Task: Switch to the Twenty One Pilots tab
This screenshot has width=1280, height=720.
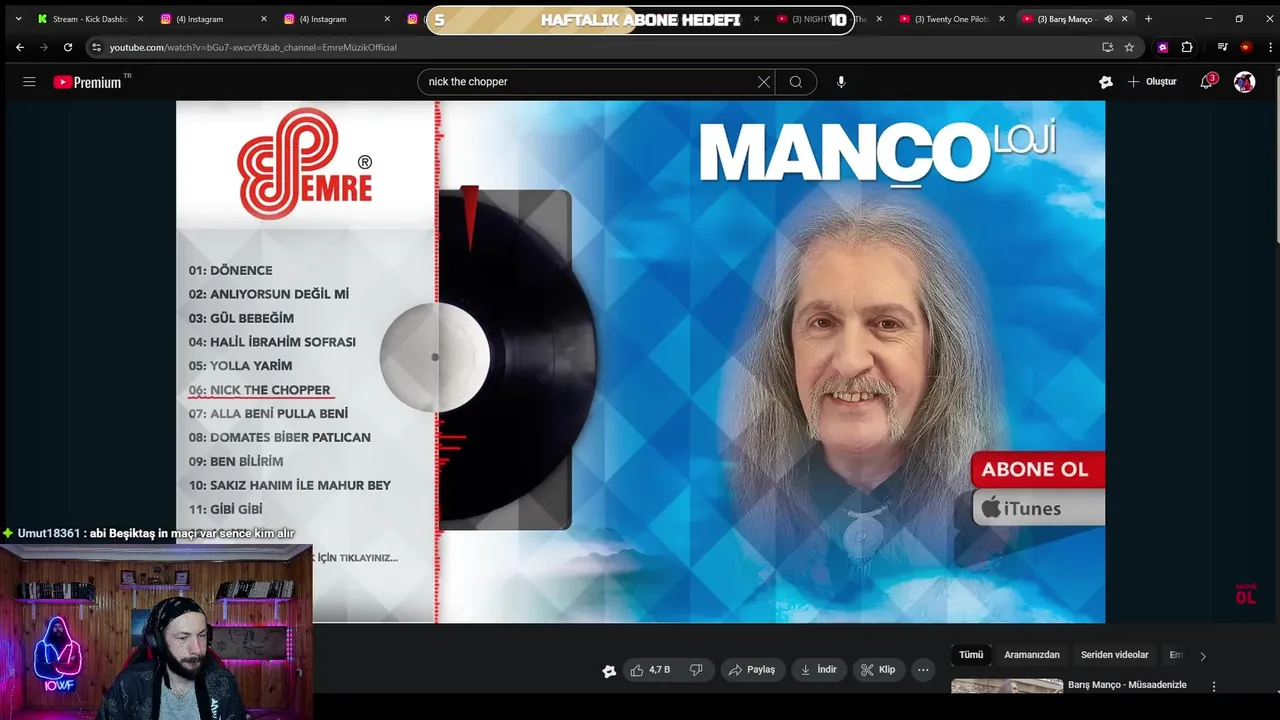Action: tap(951, 19)
